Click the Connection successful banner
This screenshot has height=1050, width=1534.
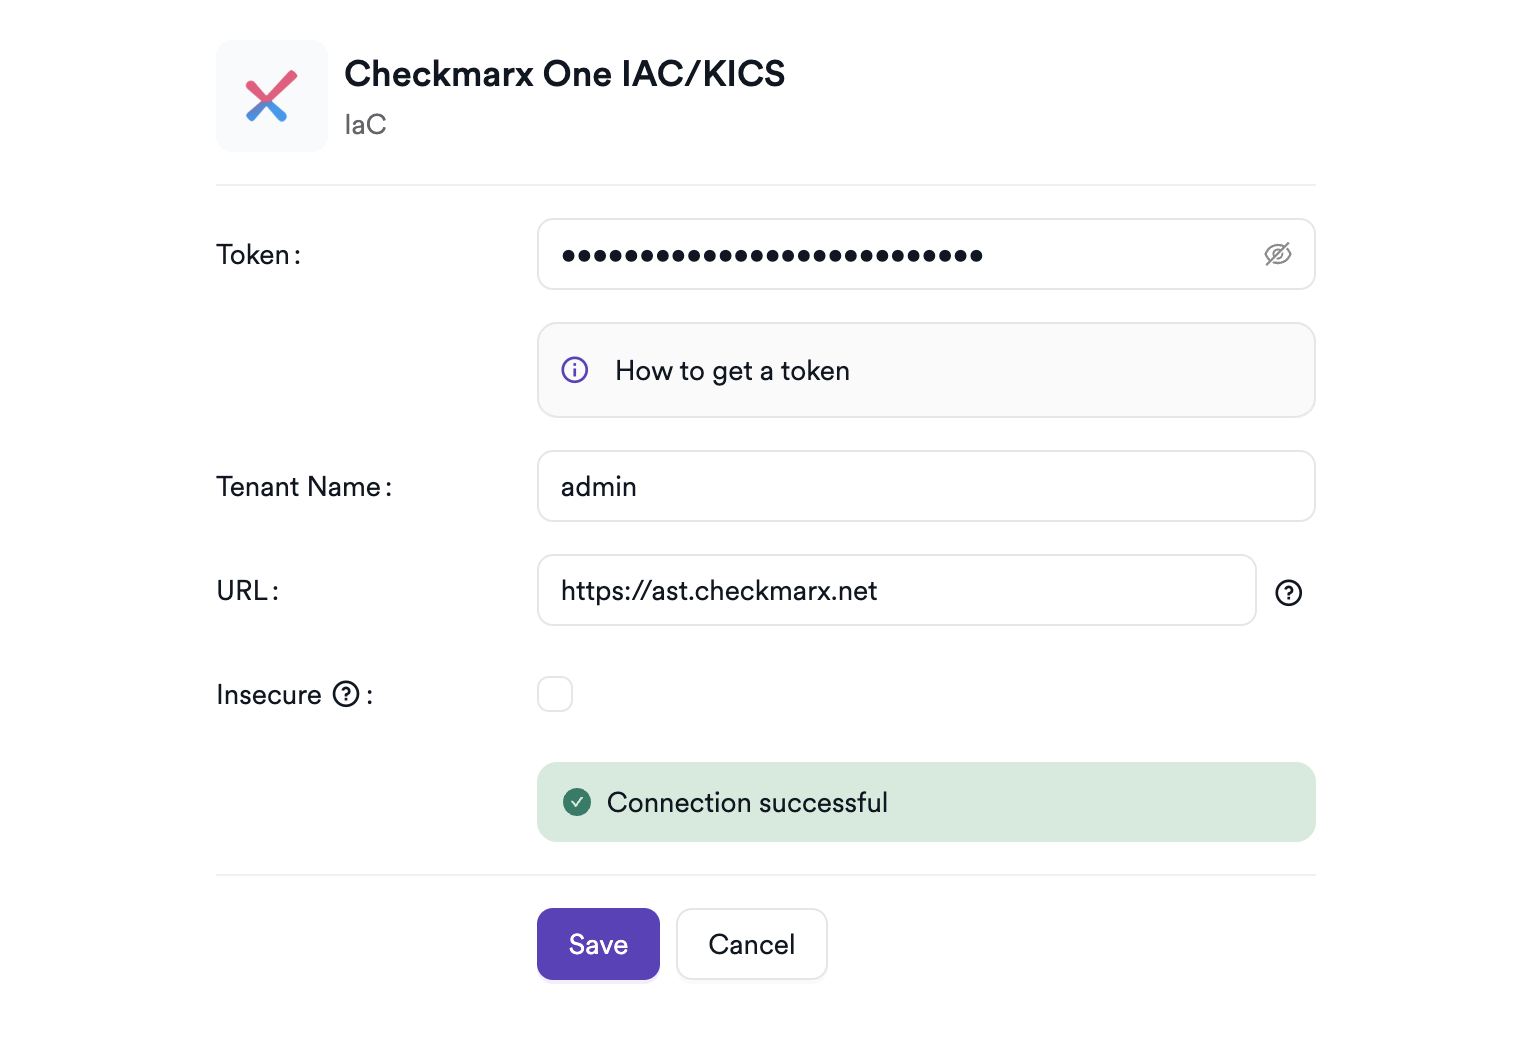pyautogui.click(x=925, y=802)
